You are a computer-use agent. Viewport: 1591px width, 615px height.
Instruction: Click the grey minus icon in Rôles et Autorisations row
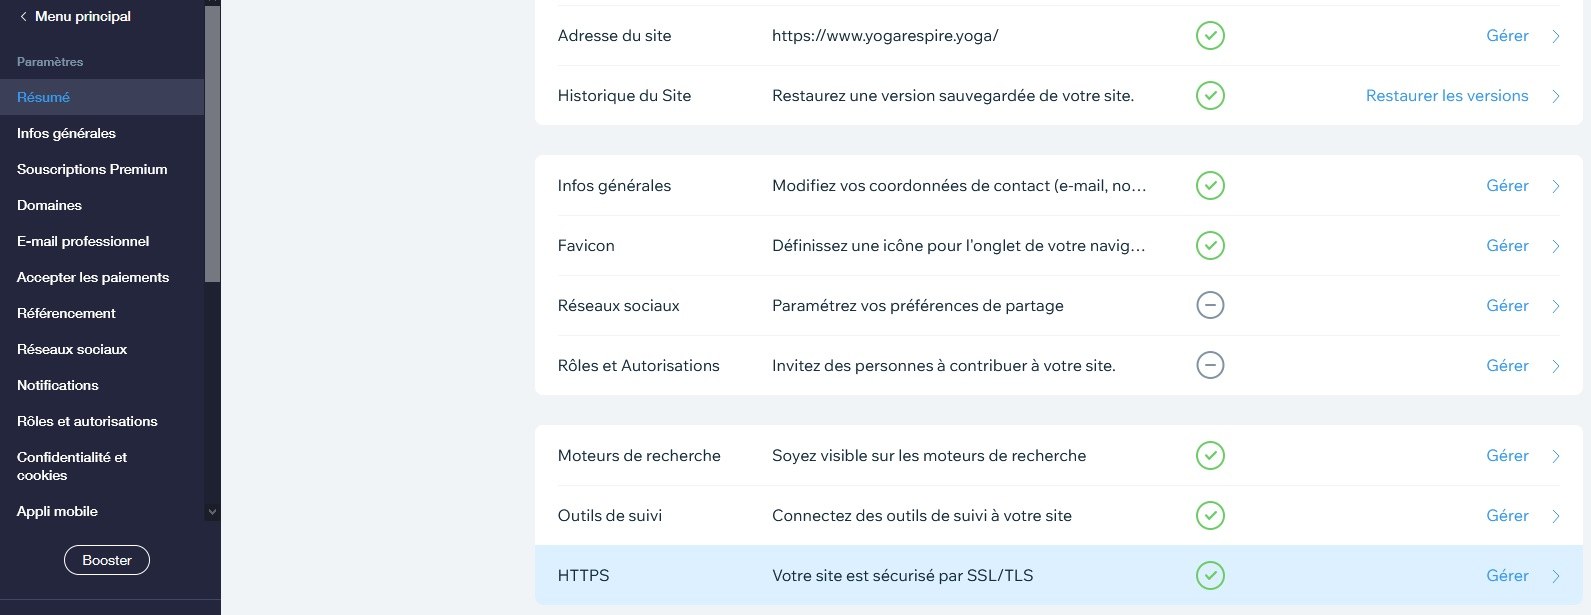1210,365
